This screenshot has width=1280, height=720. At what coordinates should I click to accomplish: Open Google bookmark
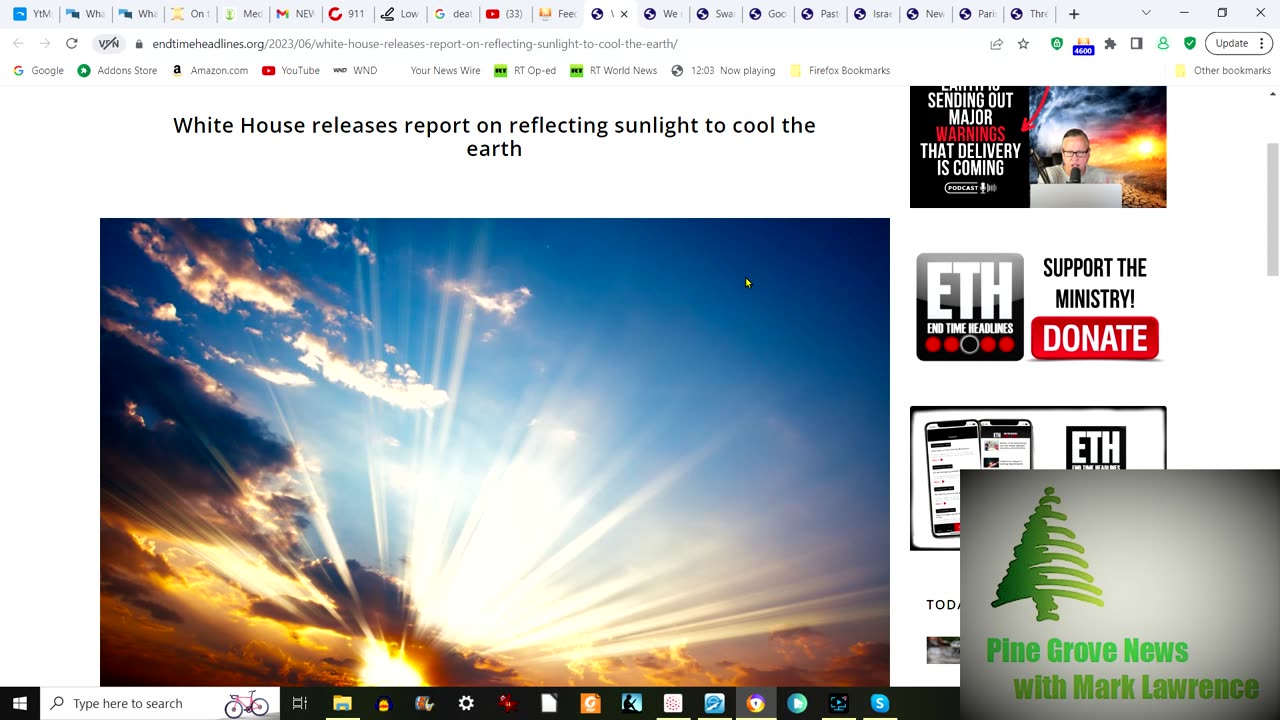pyautogui.click(x=38, y=70)
